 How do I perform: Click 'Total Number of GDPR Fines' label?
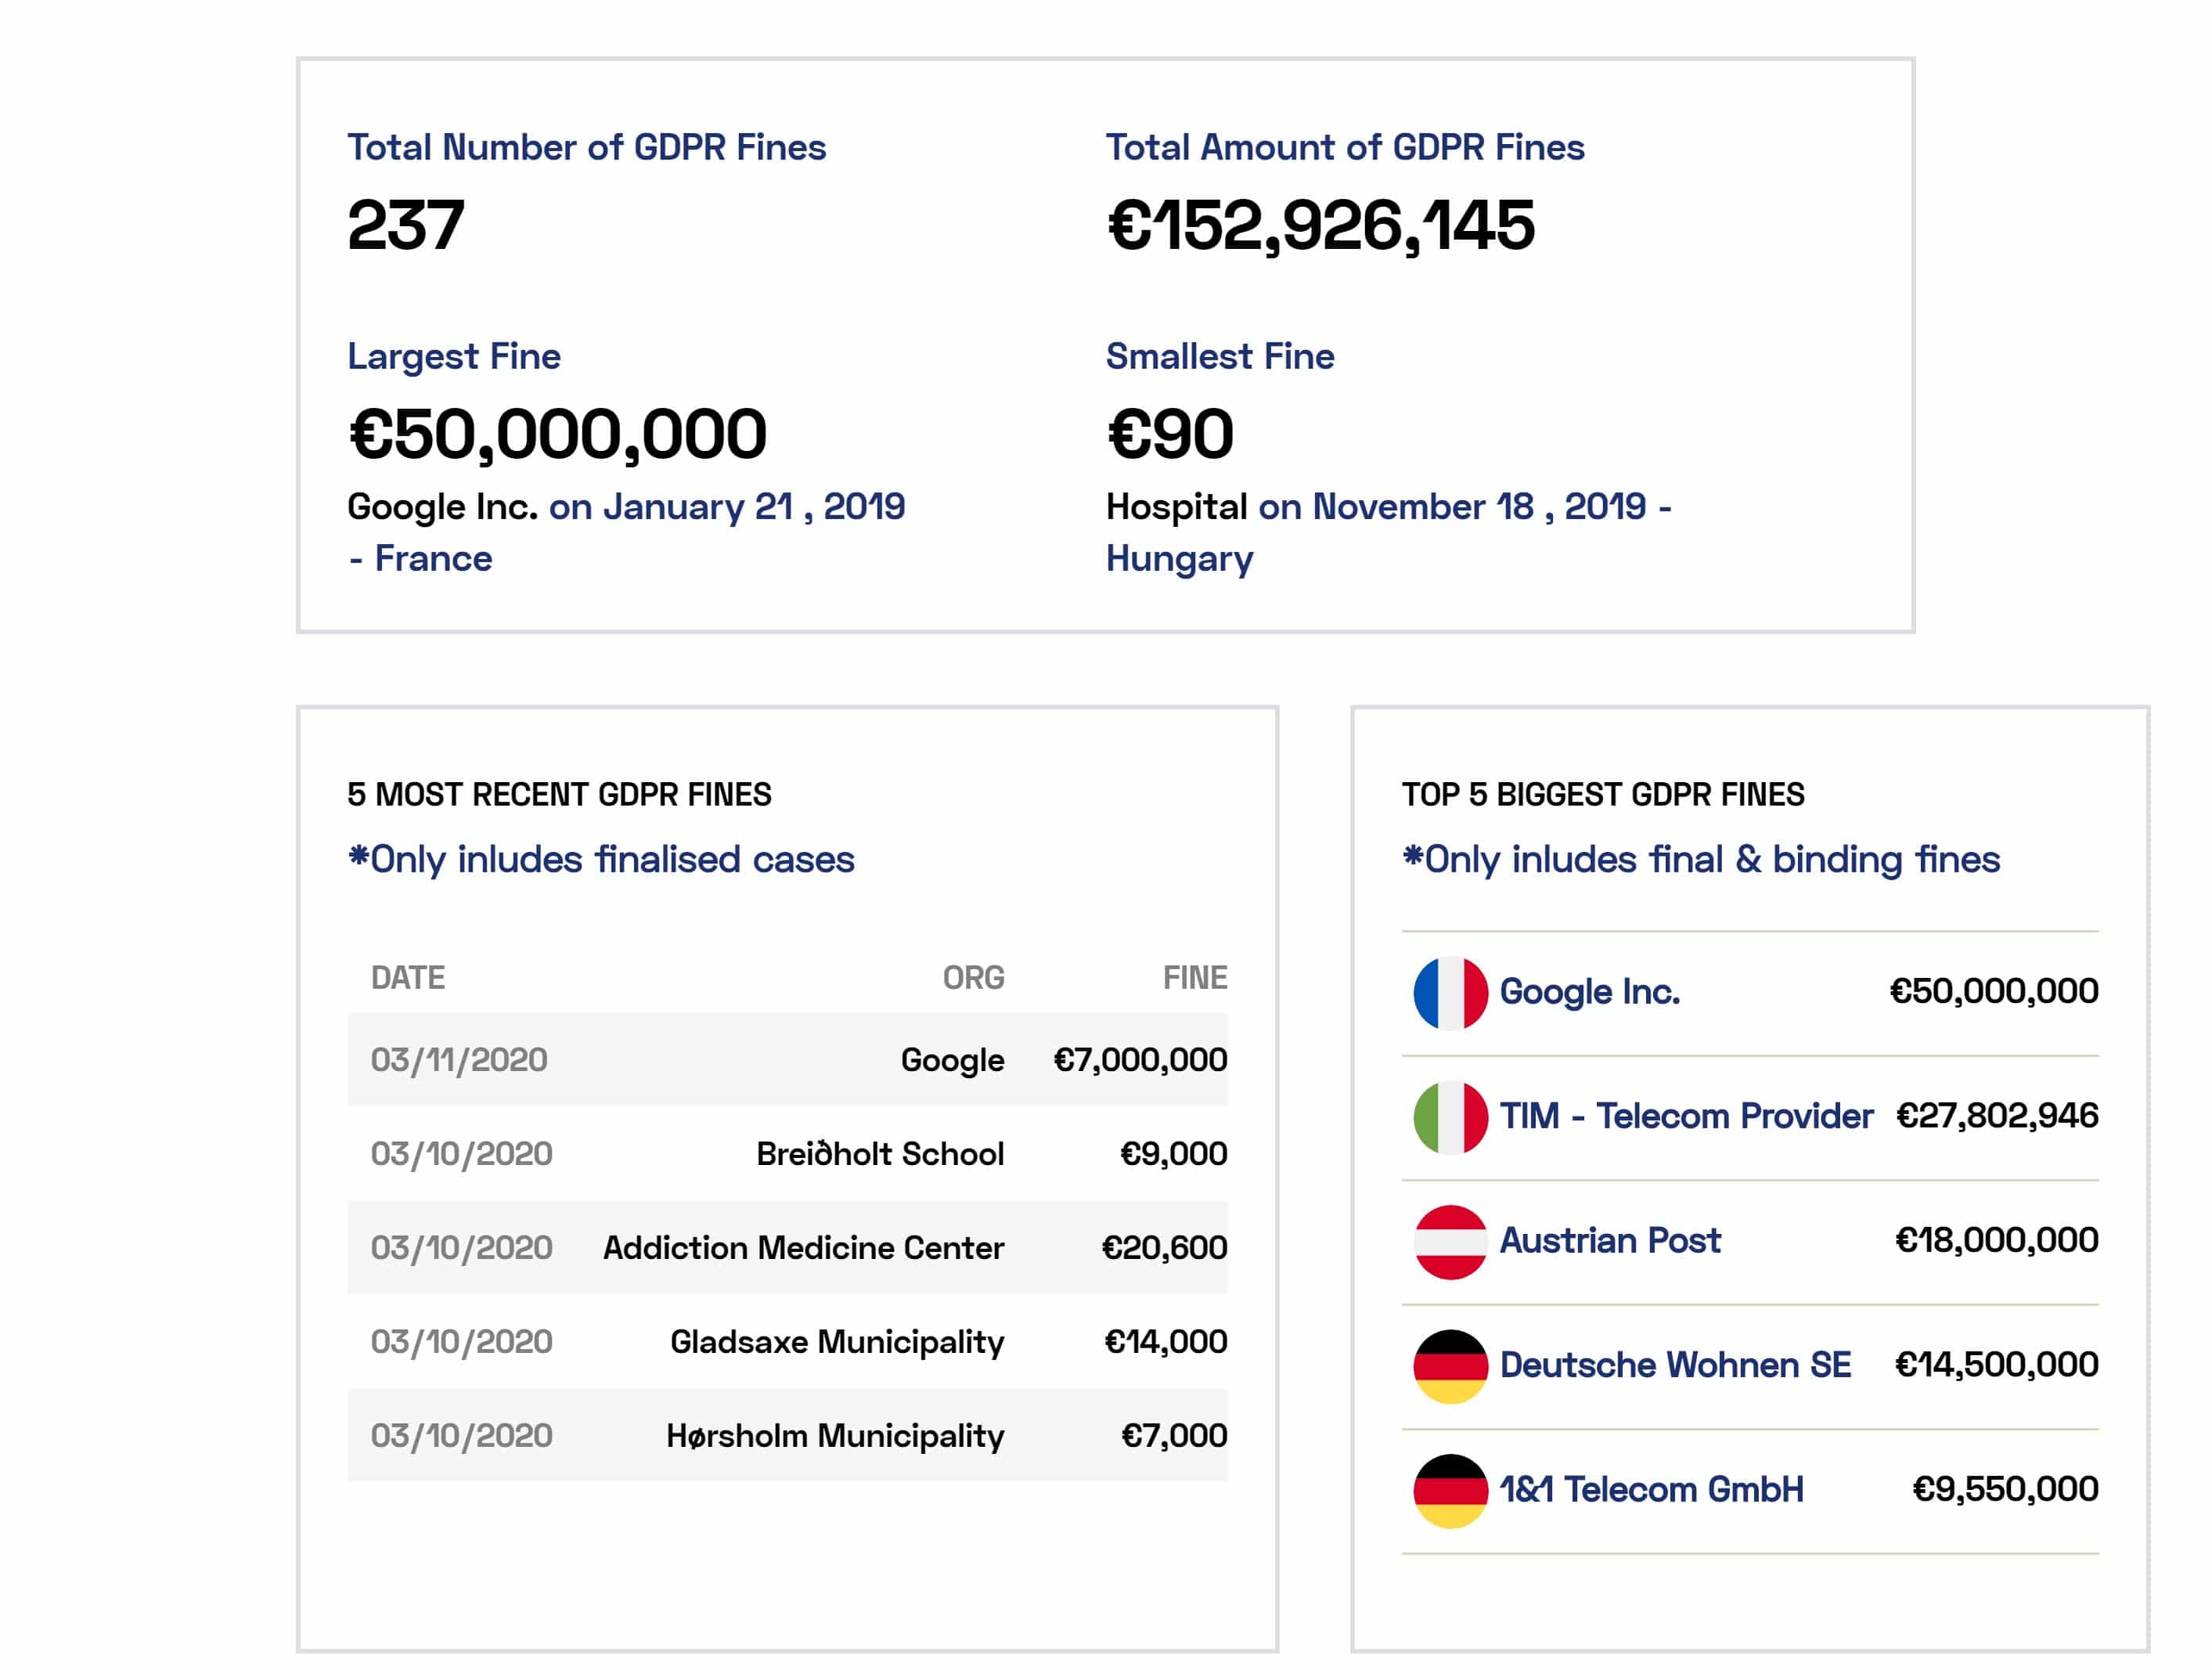(x=587, y=147)
